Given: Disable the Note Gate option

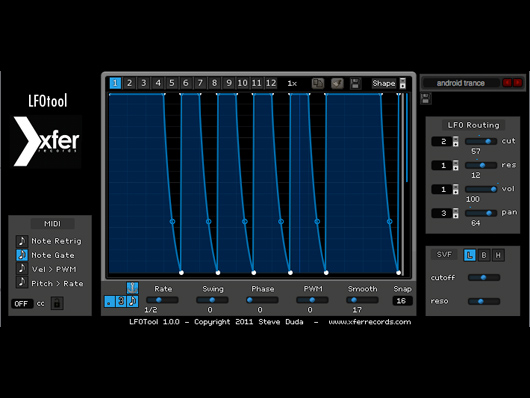Looking at the screenshot, I should point(22,255).
